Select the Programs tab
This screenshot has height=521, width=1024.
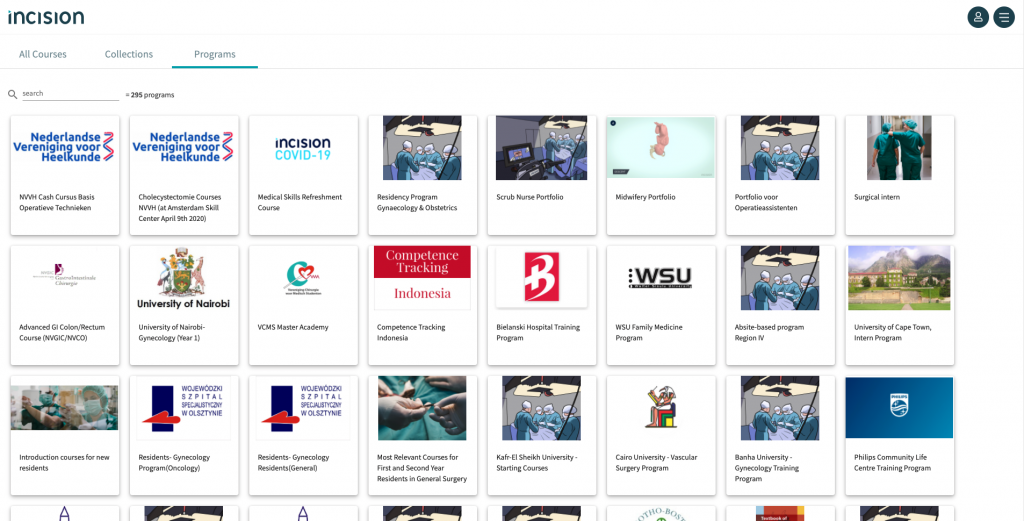point(215,54)
